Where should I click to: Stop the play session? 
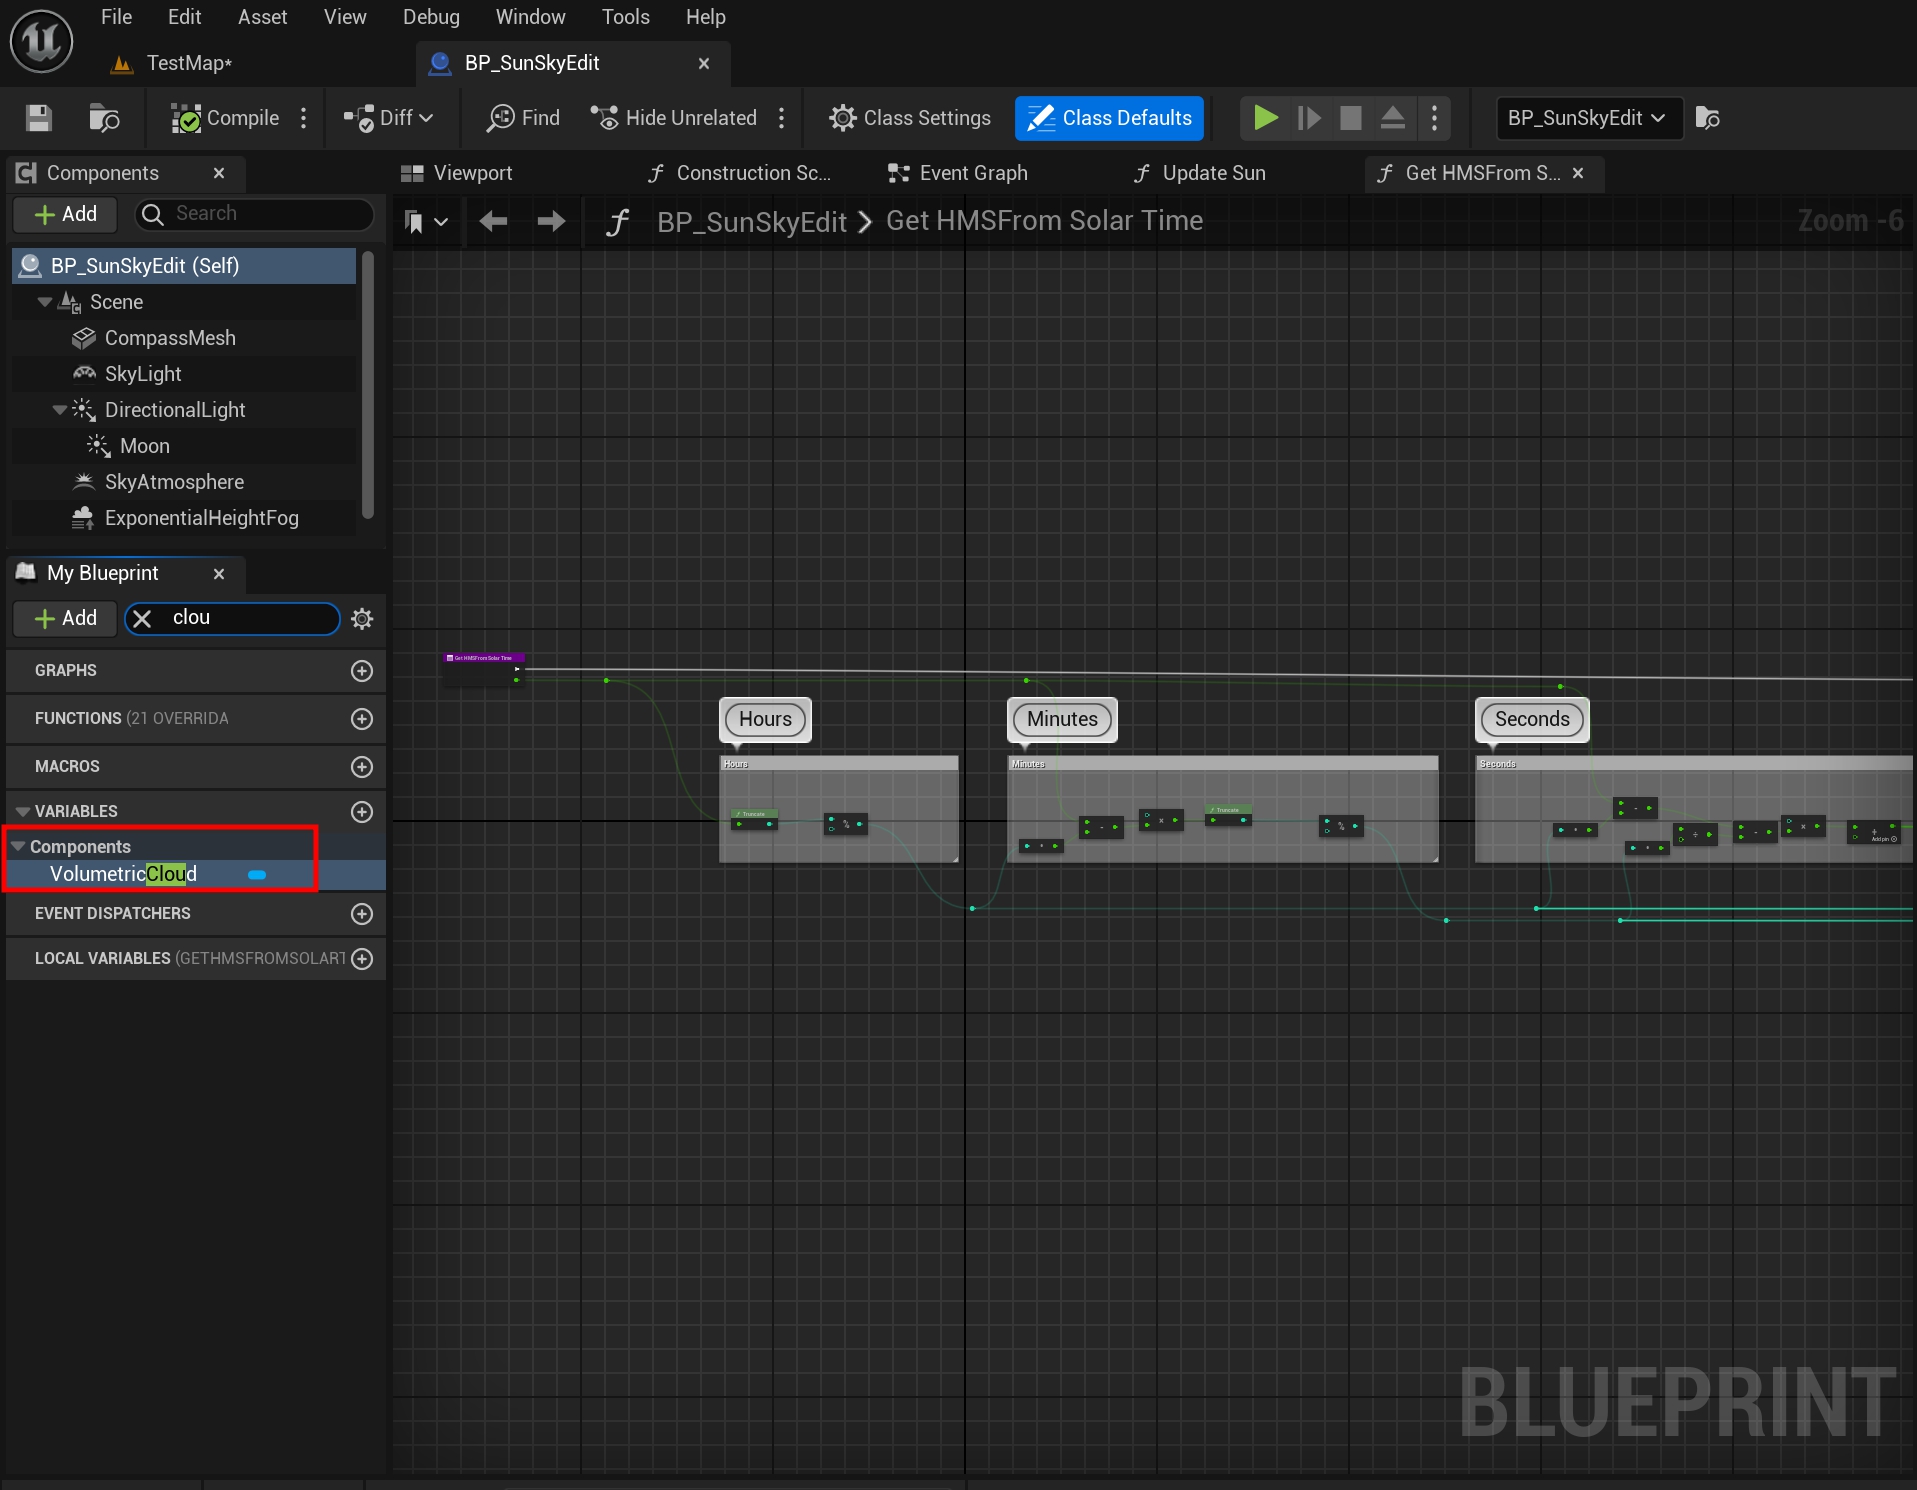pyautogui.click(x=1351, y=118)
